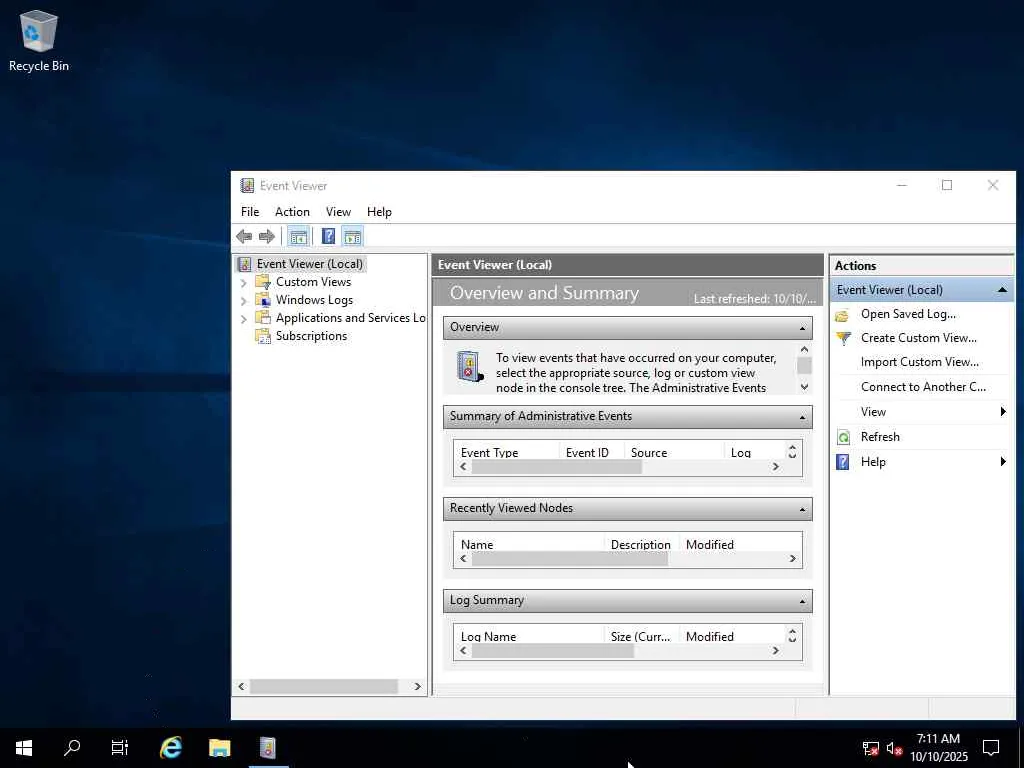Viewport: 1024px width, 768px height.
Task: Collapse Summary of Administrative Events section
Action: pyautogui.click(x=803, y=417)
